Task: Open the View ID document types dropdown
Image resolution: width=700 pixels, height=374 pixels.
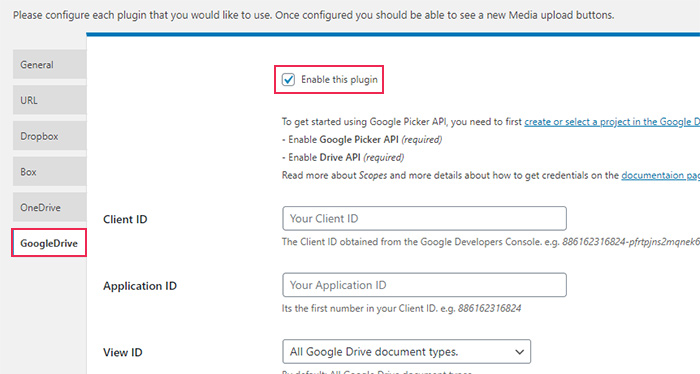Action: click(x=406, y=351)
